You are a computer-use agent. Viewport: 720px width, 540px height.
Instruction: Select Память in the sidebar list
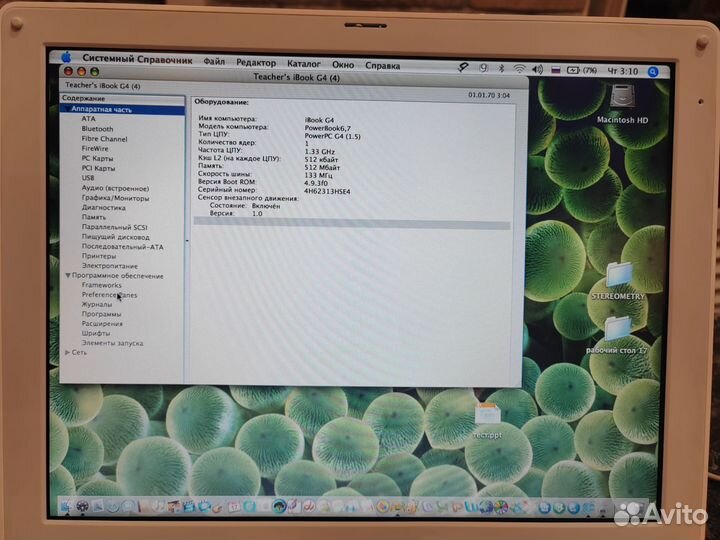(x=94, y=217)
